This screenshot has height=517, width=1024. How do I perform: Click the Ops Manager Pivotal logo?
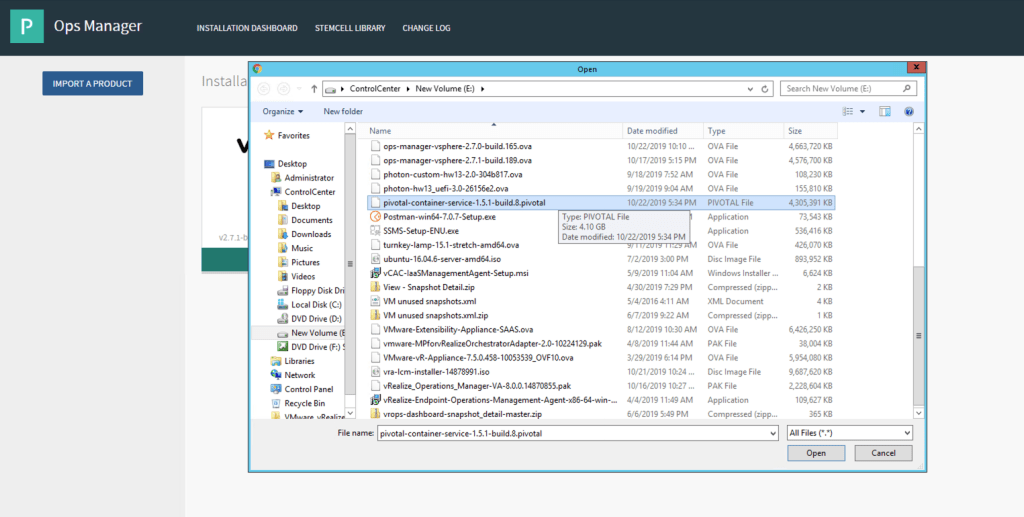coord(27,27)
